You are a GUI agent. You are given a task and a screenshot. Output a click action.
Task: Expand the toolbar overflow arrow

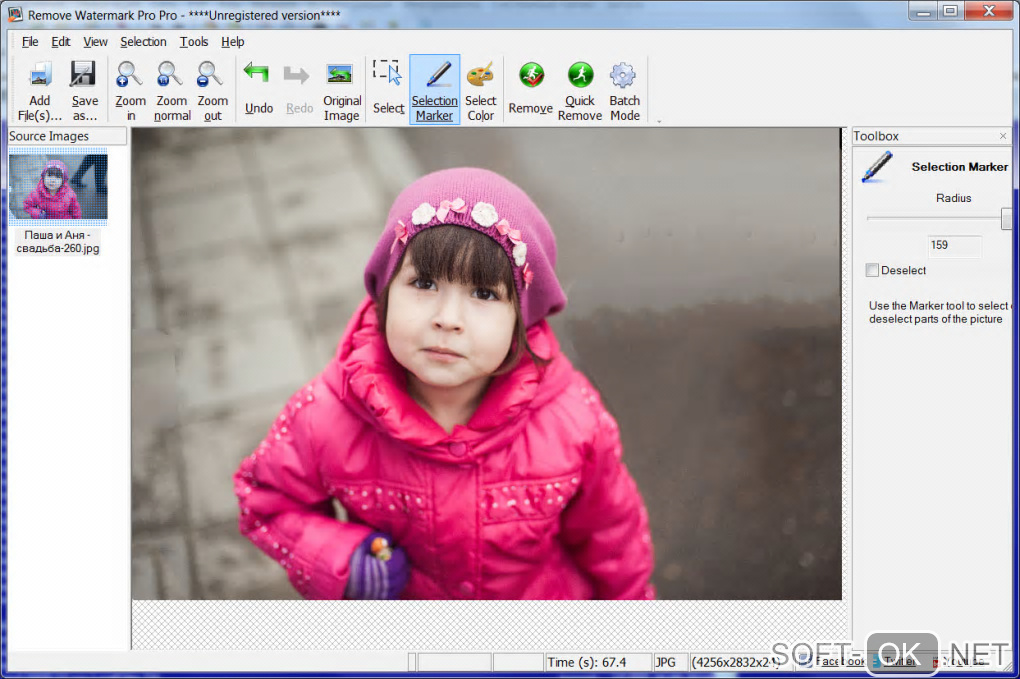(659, 121)
